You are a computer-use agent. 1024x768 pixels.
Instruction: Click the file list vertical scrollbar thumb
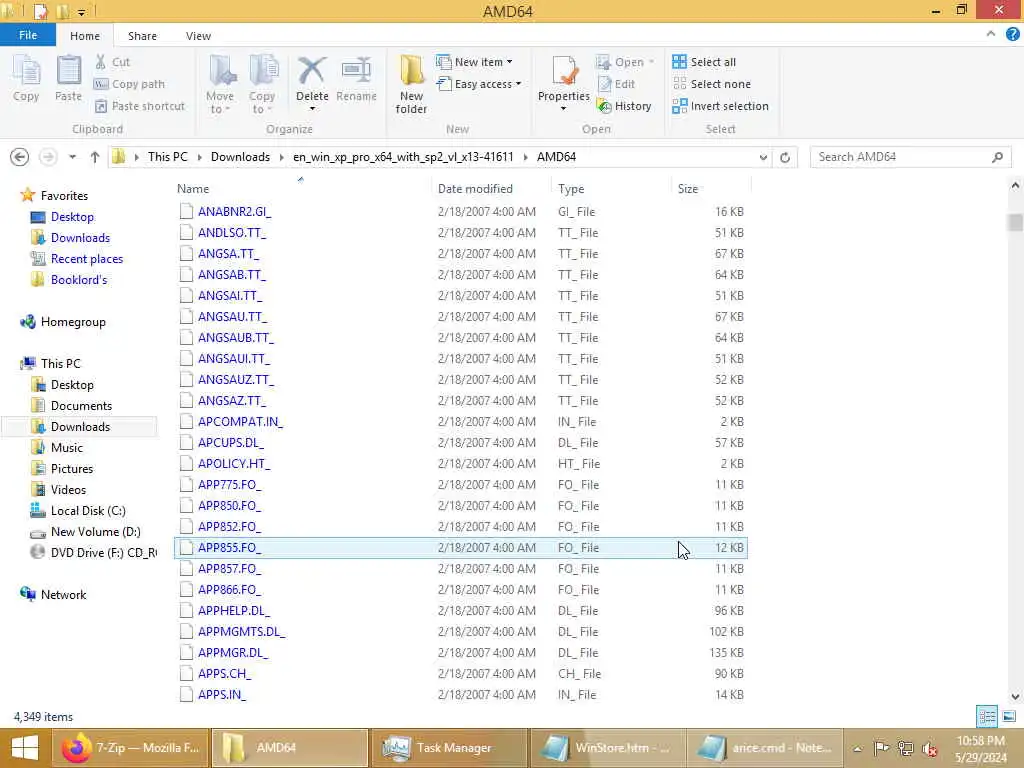click(x=1015, y=223)
